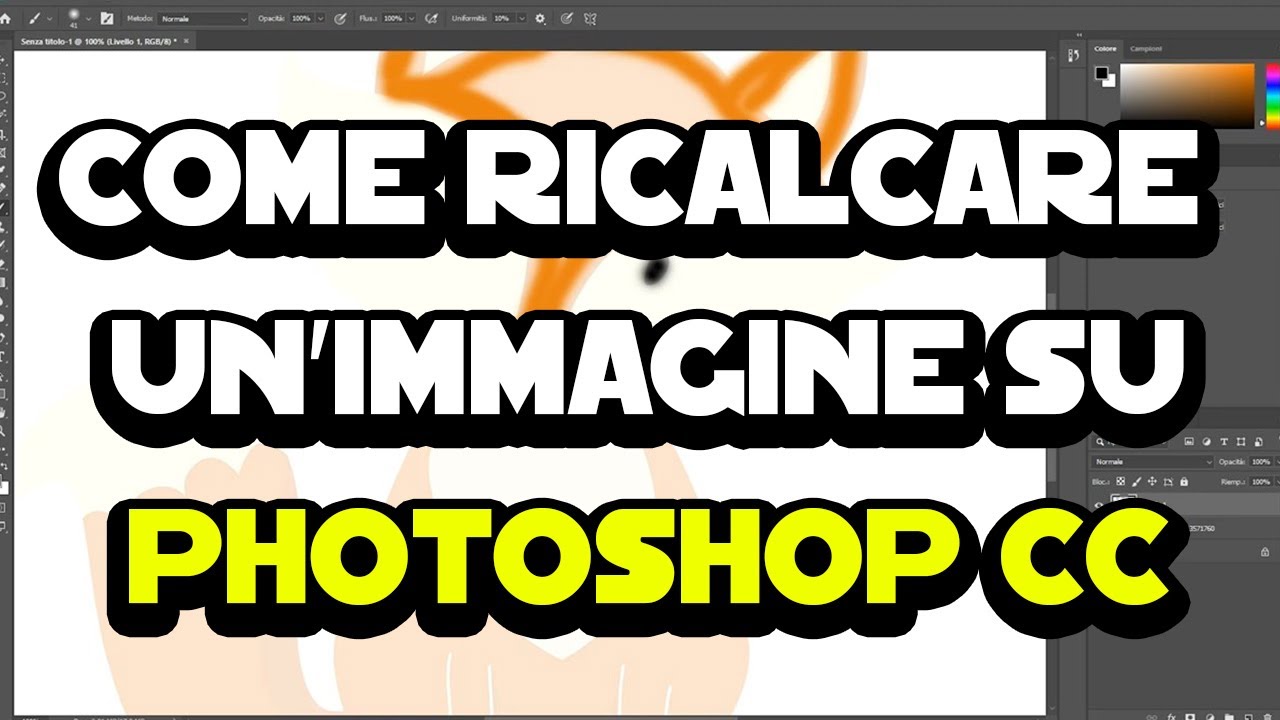This screenshot has height=720, width=1280.
Task: Pick a color in the orange color field
Action: [1187, 96]
